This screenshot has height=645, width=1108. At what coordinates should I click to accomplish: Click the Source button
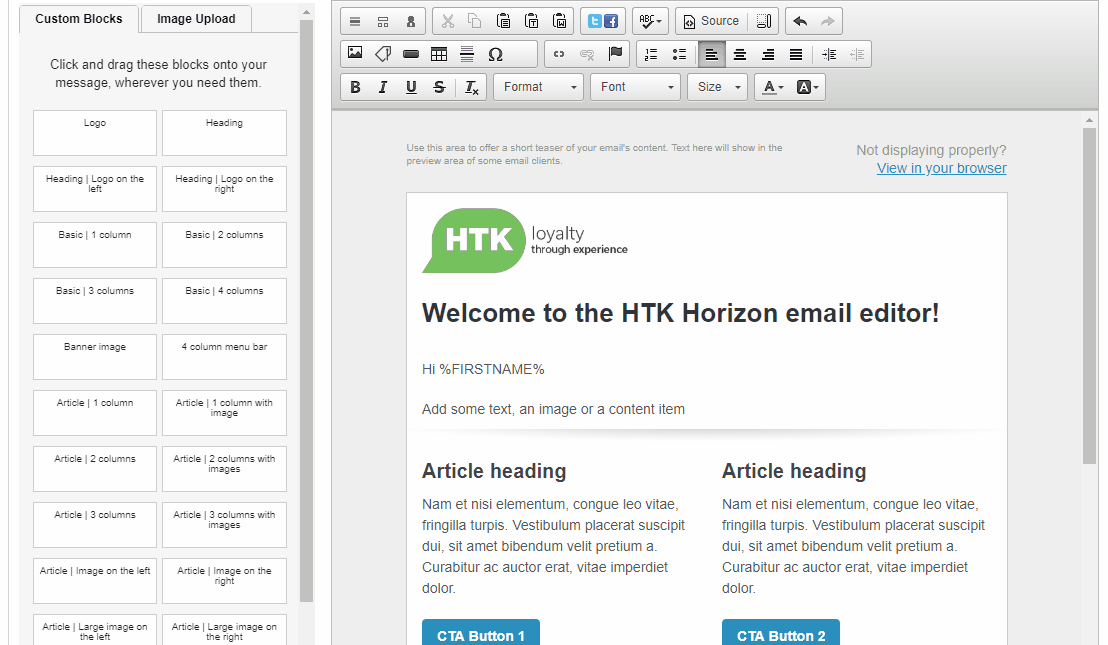click(x=711, y=21)
